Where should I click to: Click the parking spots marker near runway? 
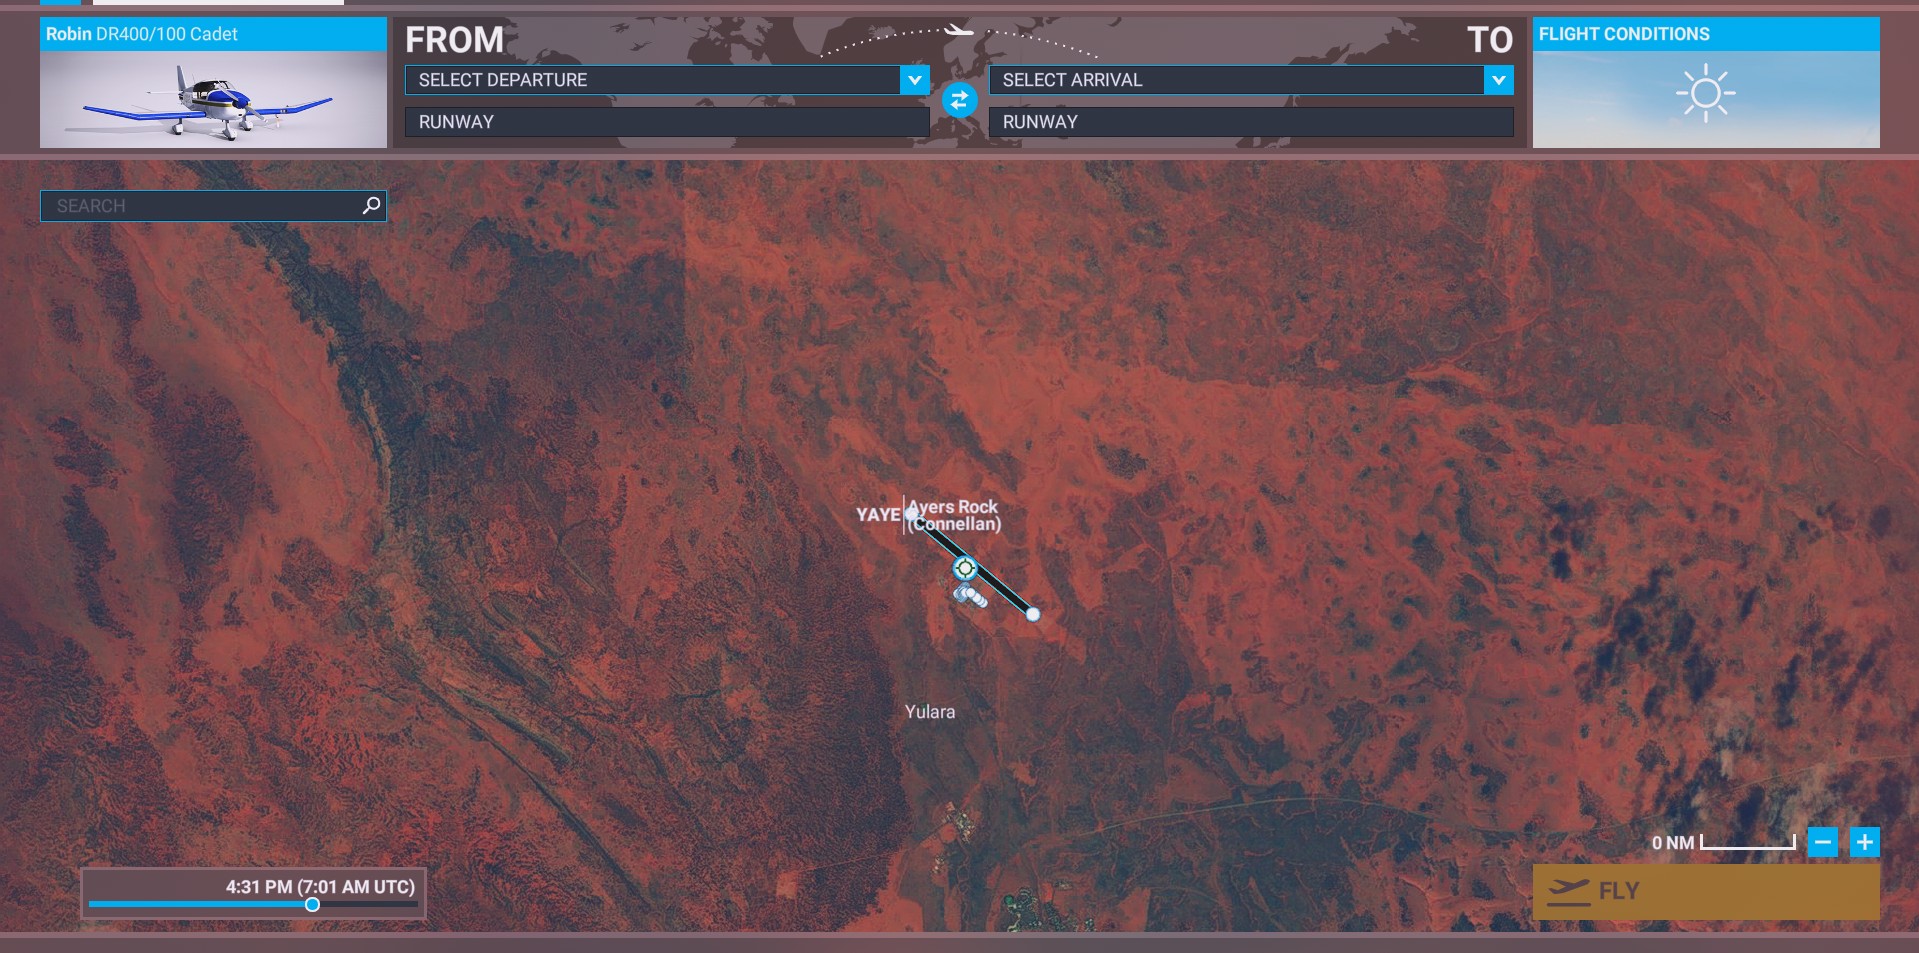[x=969, y=596]
